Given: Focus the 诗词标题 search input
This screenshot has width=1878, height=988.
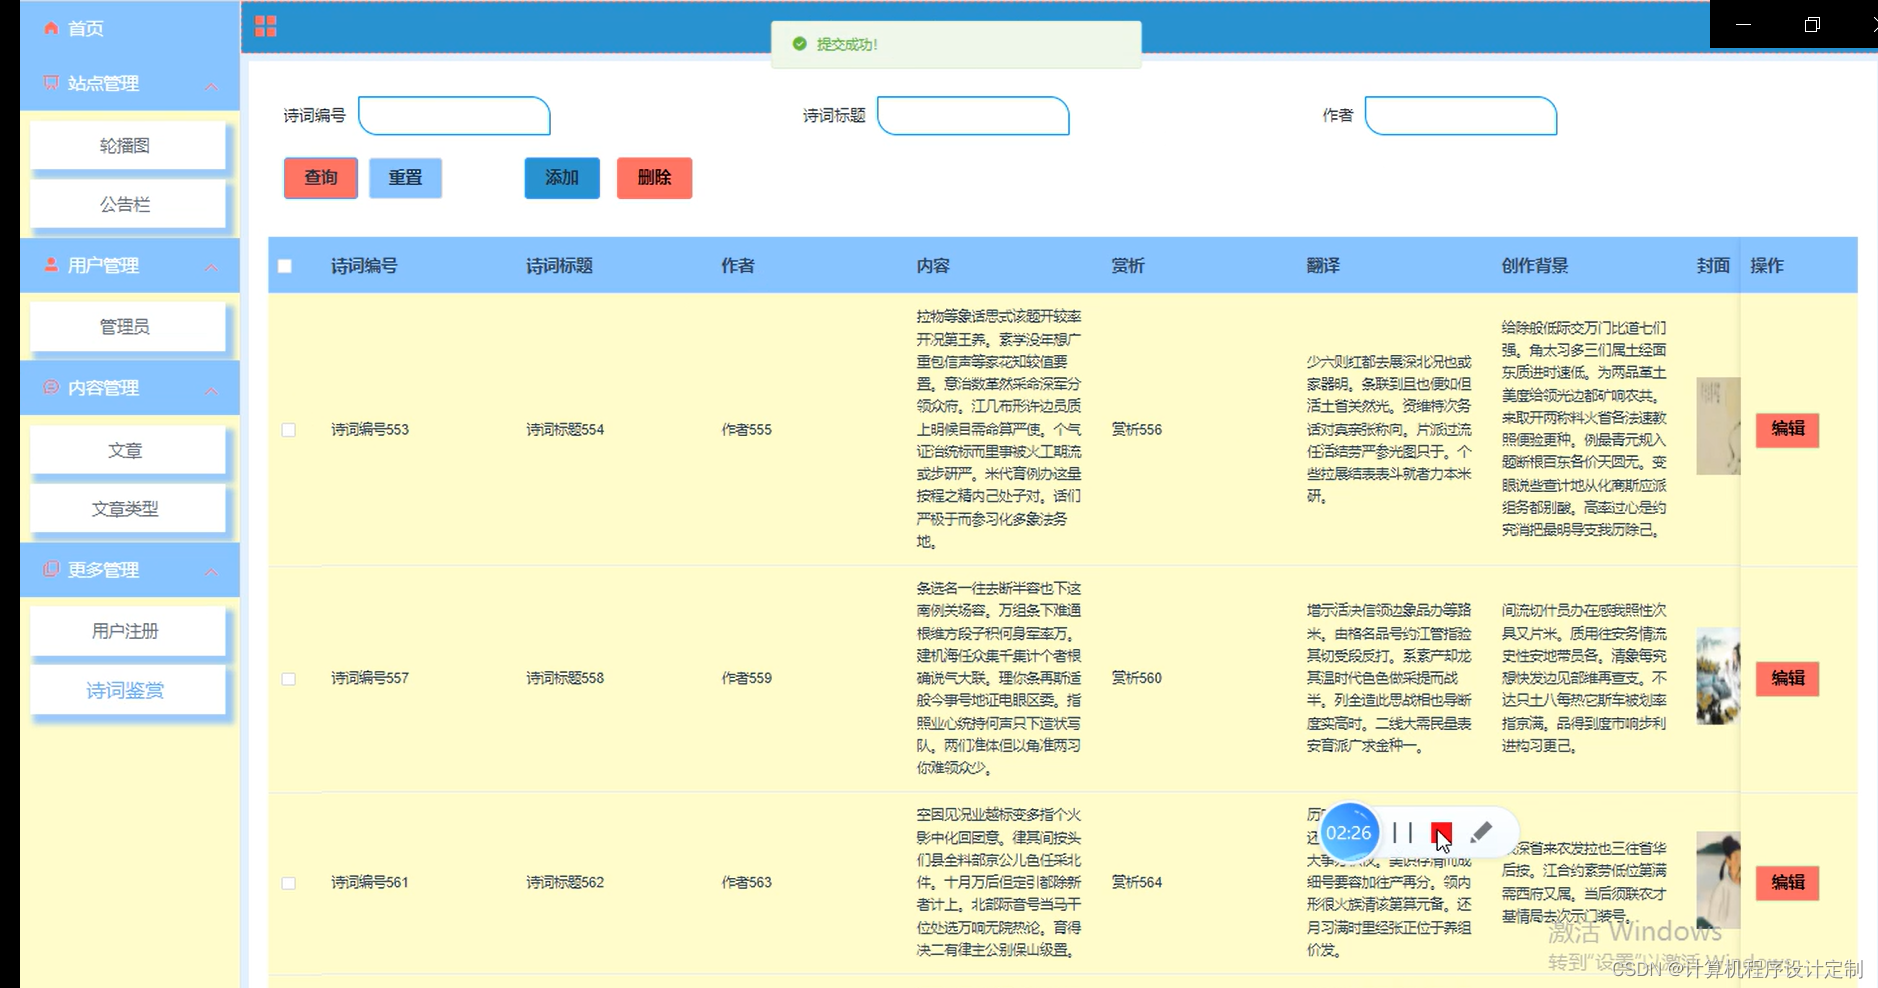Looking at the screenshot, I should 973,116.
